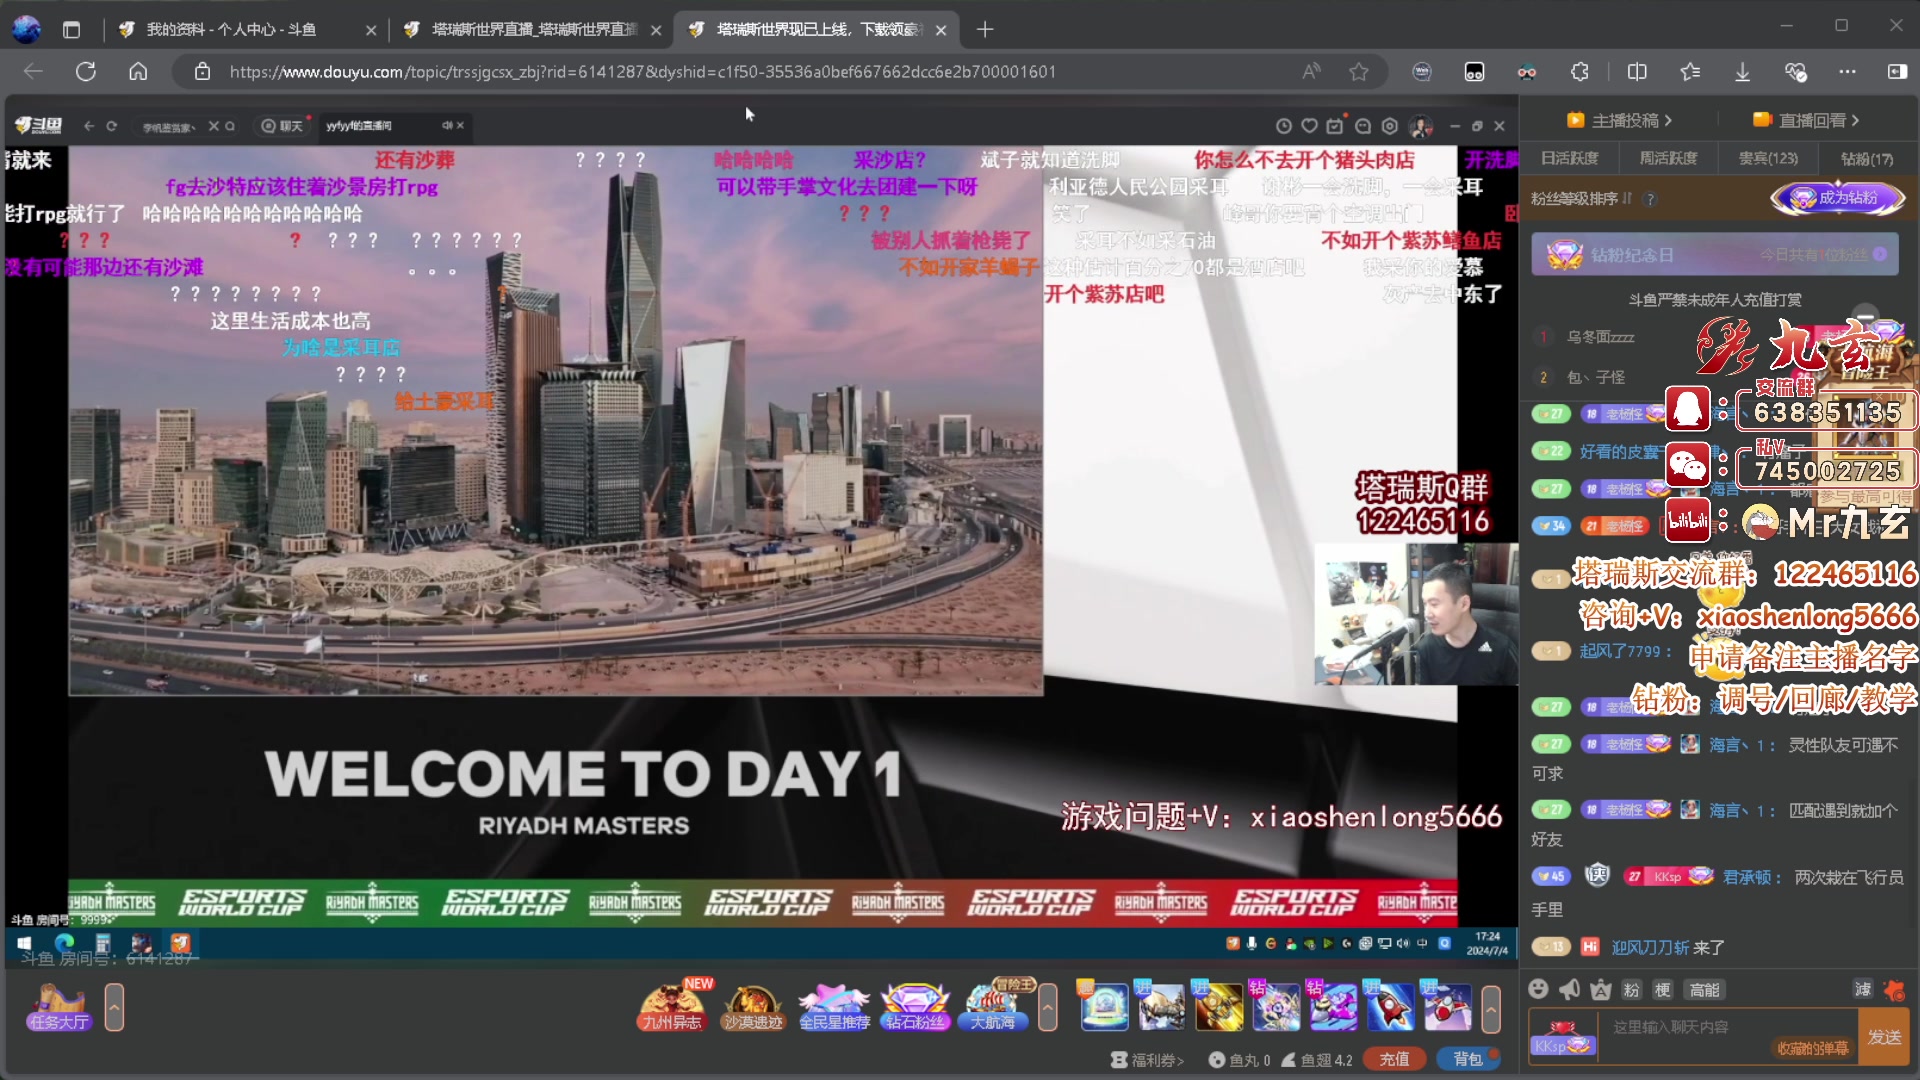The width and height of the screenshot is (1920, 1080).
Task: Switch to the 贵宾(123) tab
Action: [x=1768, y=158]
